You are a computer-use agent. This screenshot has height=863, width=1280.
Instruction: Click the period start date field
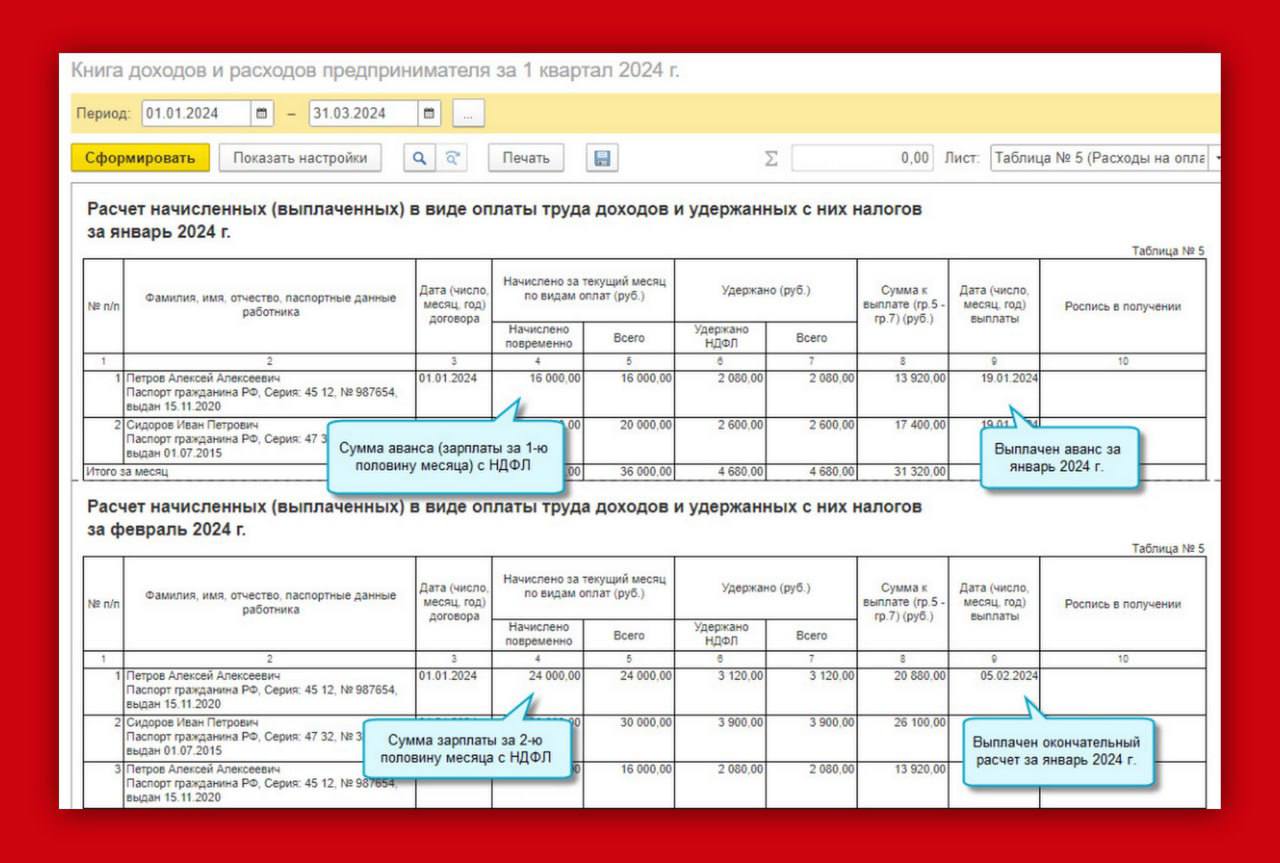click(x=195, y=114)
